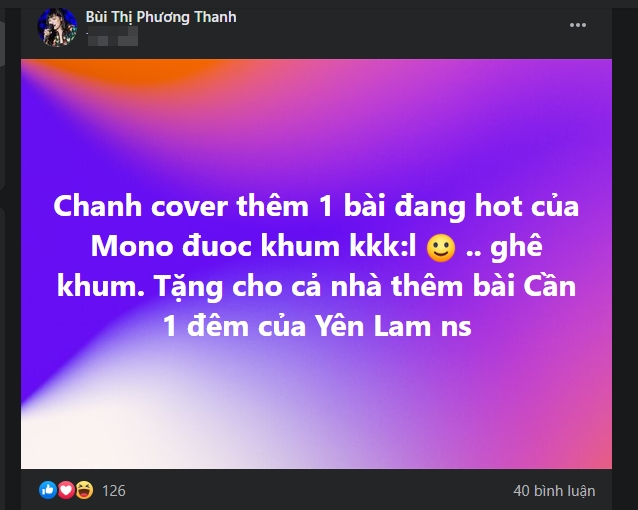Visit the Bùi Thị Phương Thanh name link

point(161,17)
